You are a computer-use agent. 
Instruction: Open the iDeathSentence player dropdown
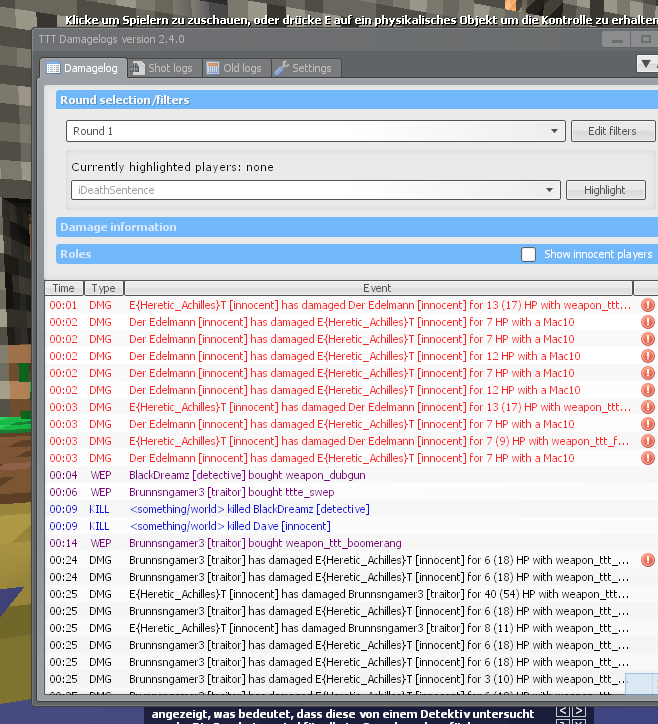[x=550, y=190]
